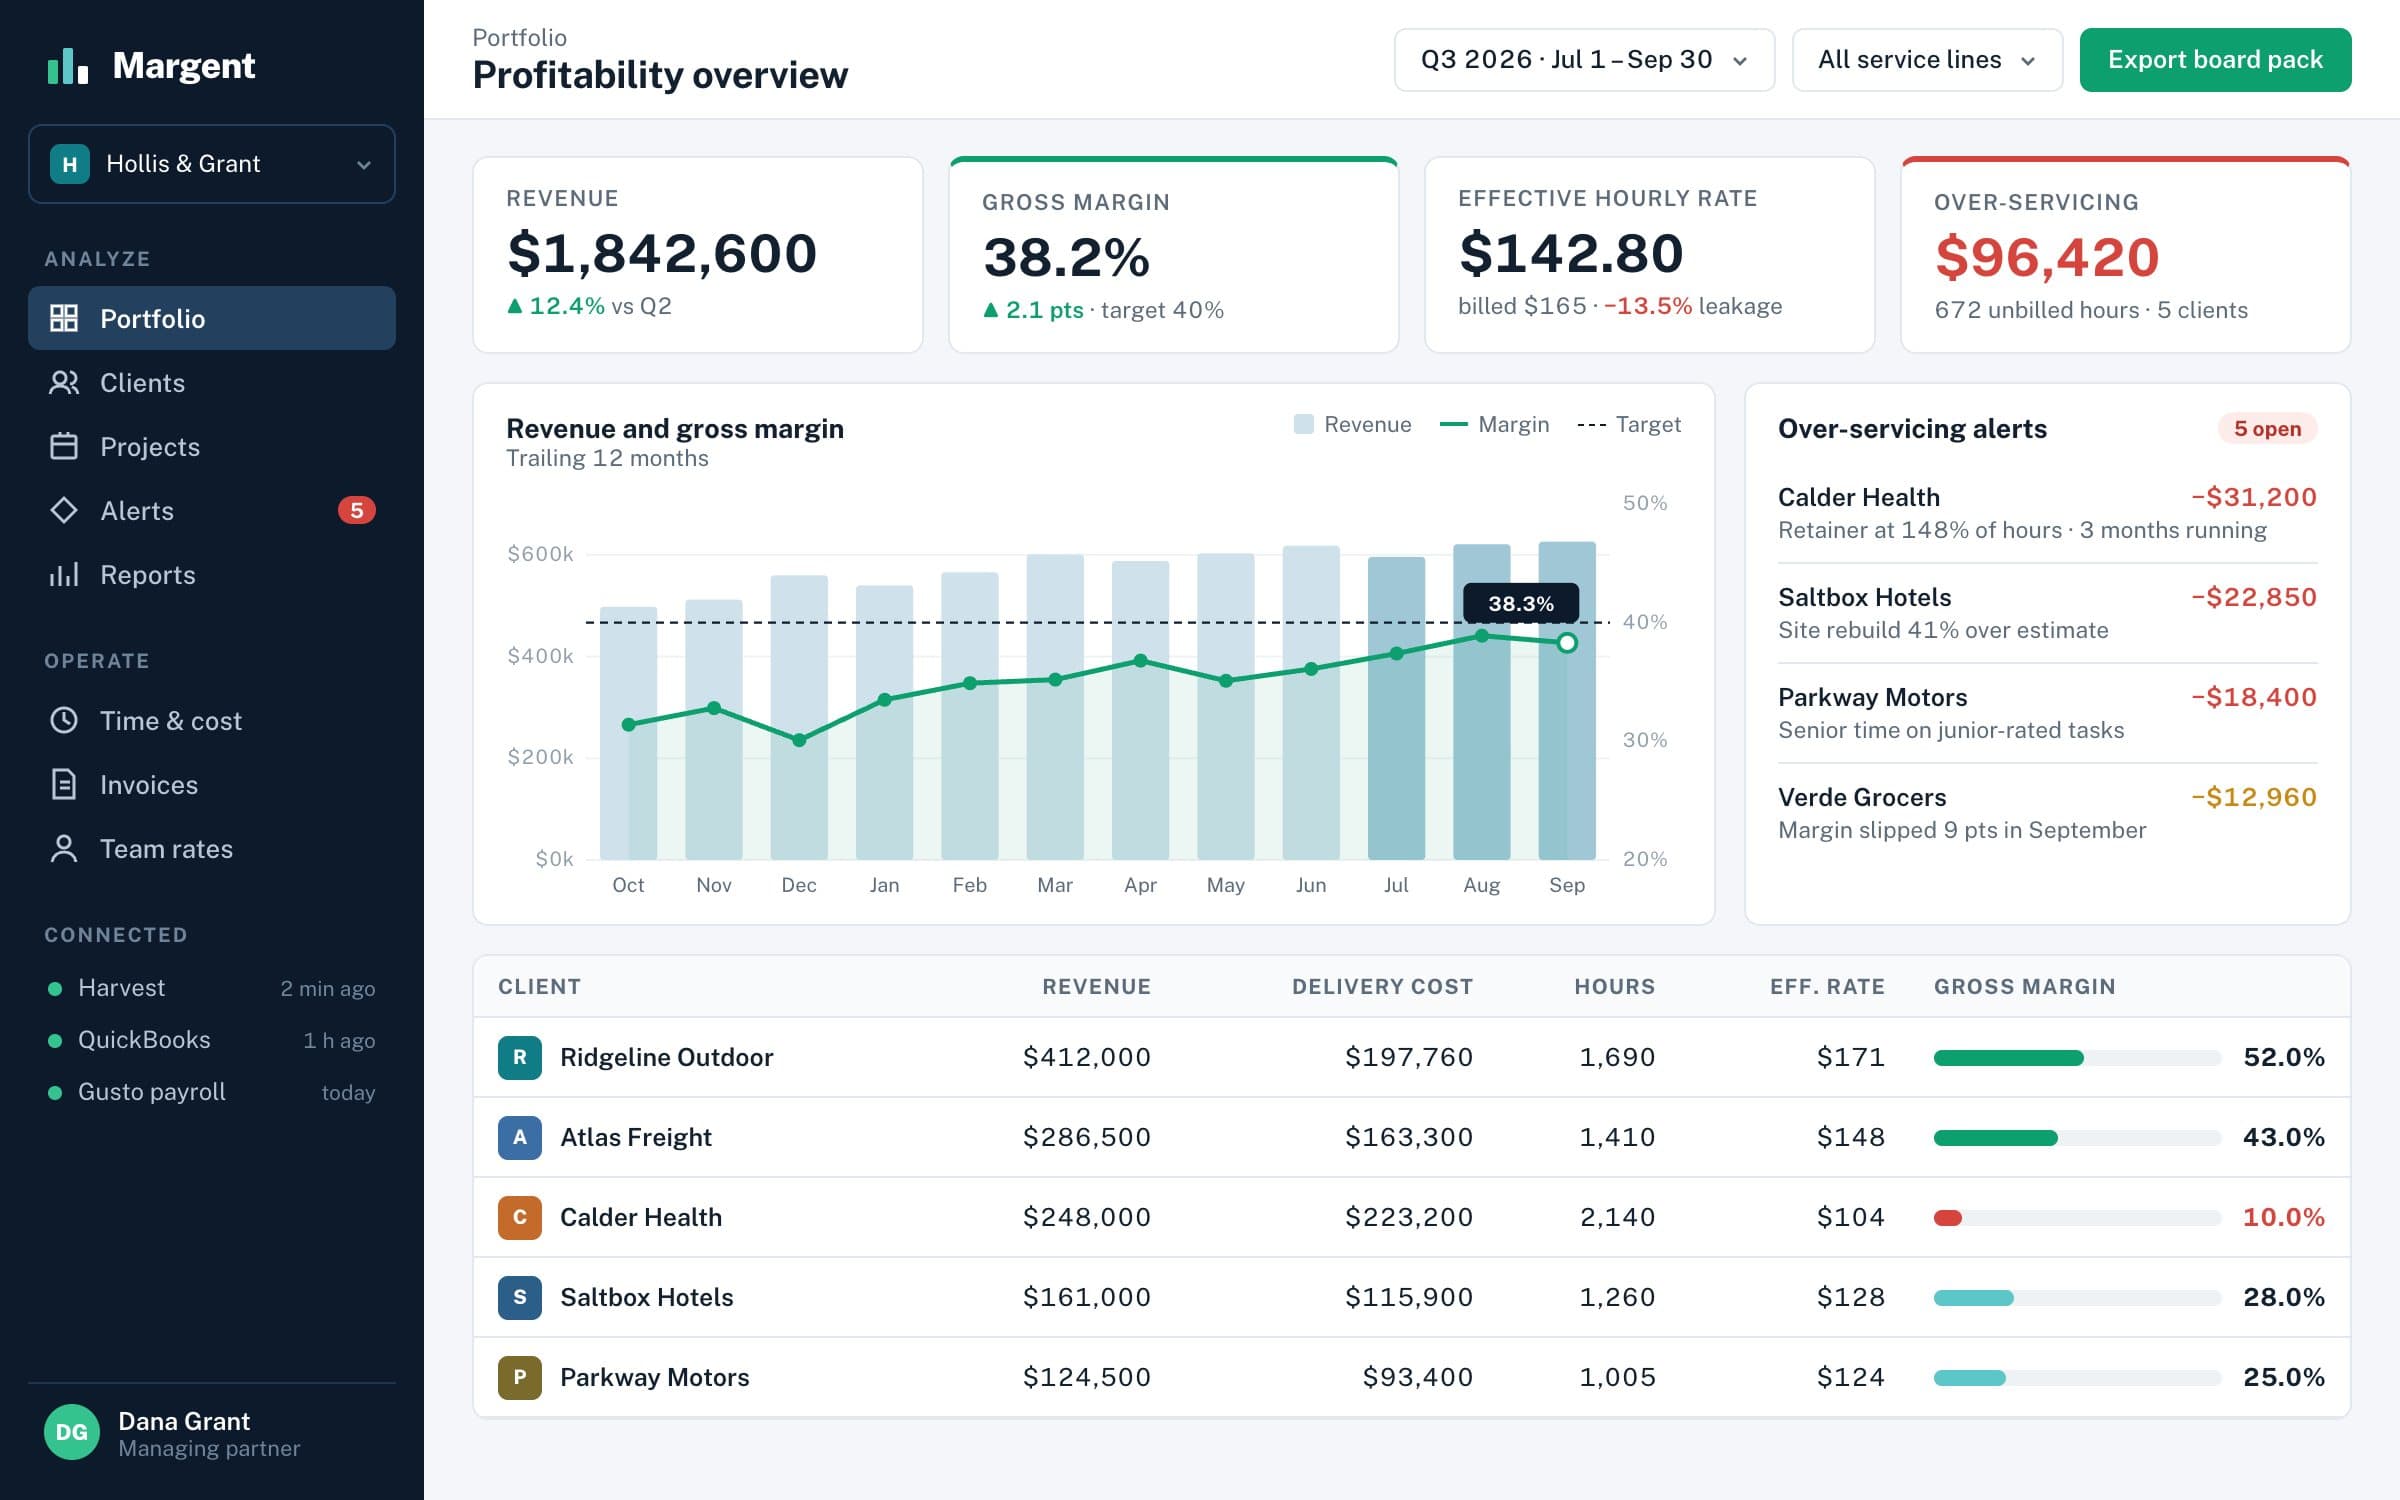The height and width of the screenshot is (1500, 2400).
Task: Open the Projects section
Action: 212,446
